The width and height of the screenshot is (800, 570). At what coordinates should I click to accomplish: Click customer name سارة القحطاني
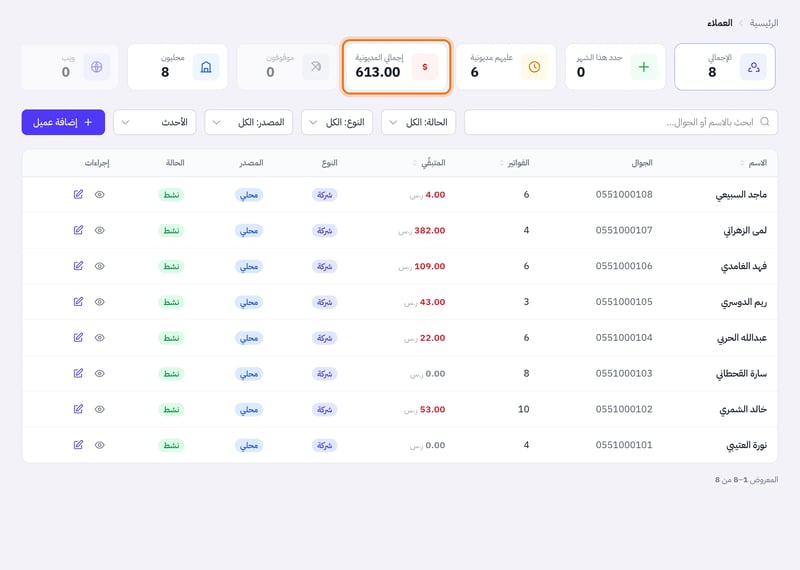coord(741,374)
